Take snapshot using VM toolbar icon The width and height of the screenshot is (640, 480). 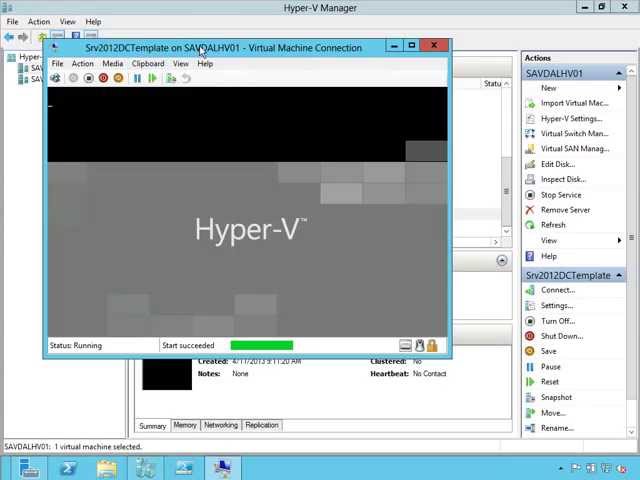coord(171,78)
